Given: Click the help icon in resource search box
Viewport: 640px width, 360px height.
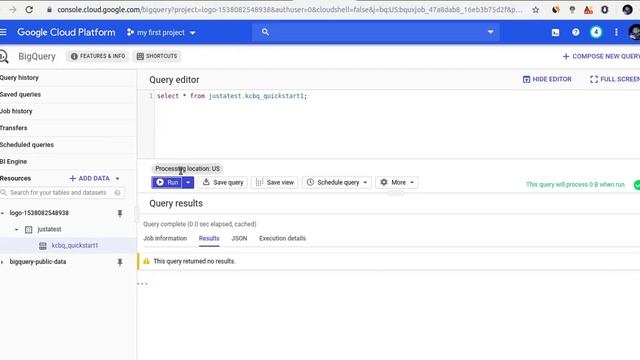Looking at the screenshot, I should coord(118,193).
